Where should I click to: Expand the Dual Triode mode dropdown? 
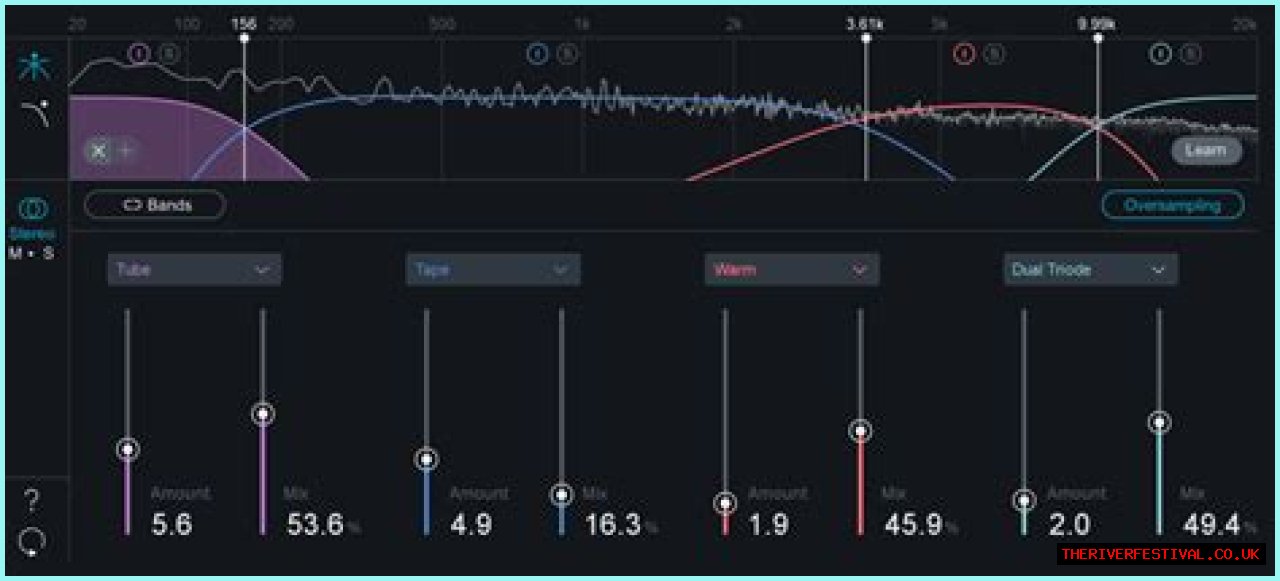pos(1090,269)
